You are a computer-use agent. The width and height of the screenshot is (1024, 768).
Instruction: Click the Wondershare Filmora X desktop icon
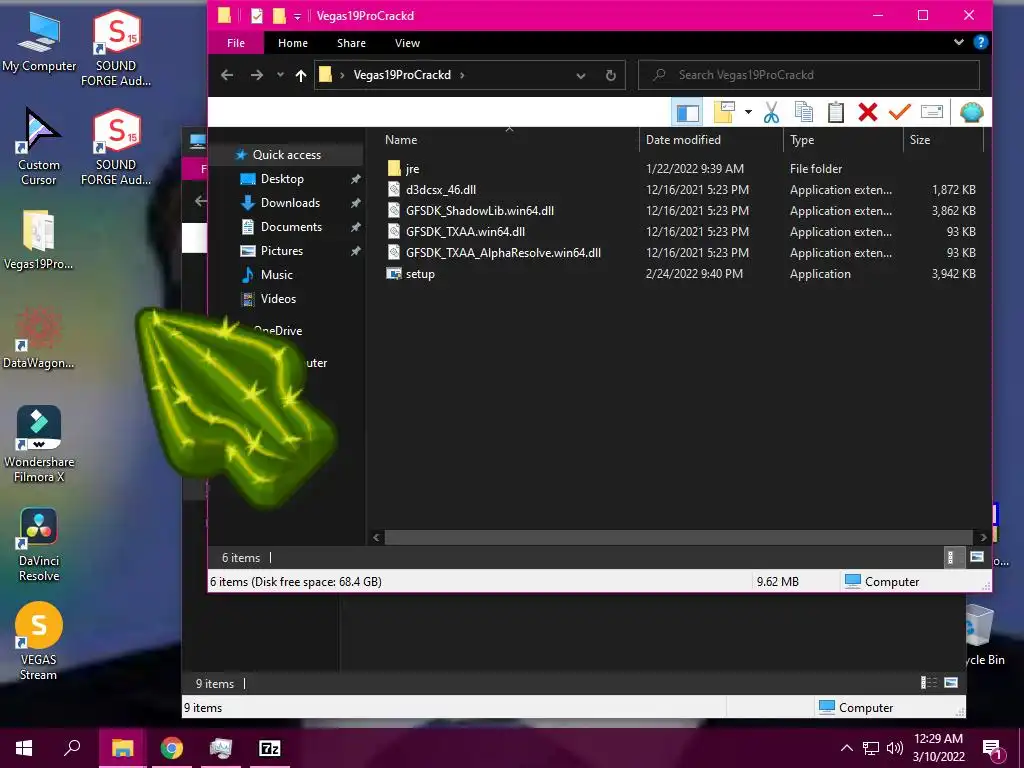click(x=39, y=444)
